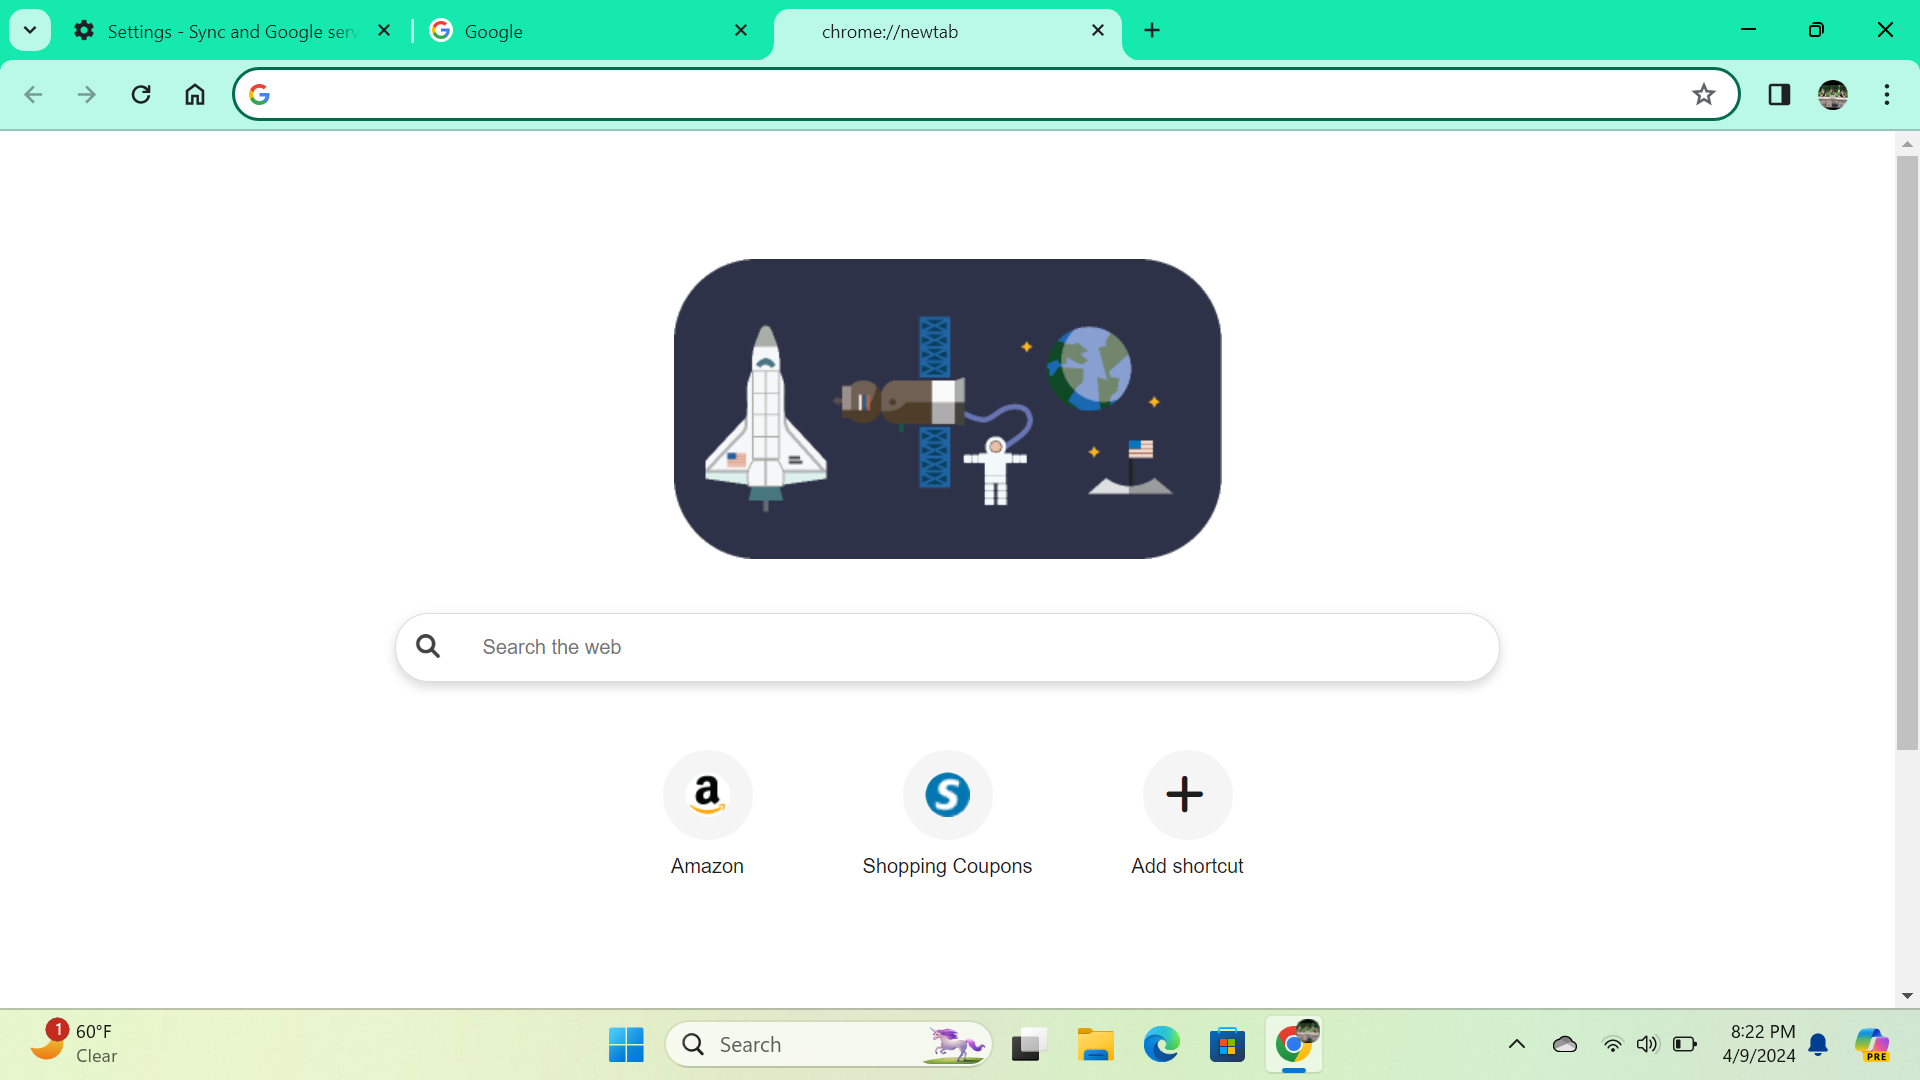Click the Add shortcut plus button

click(x=1186, y=795)
